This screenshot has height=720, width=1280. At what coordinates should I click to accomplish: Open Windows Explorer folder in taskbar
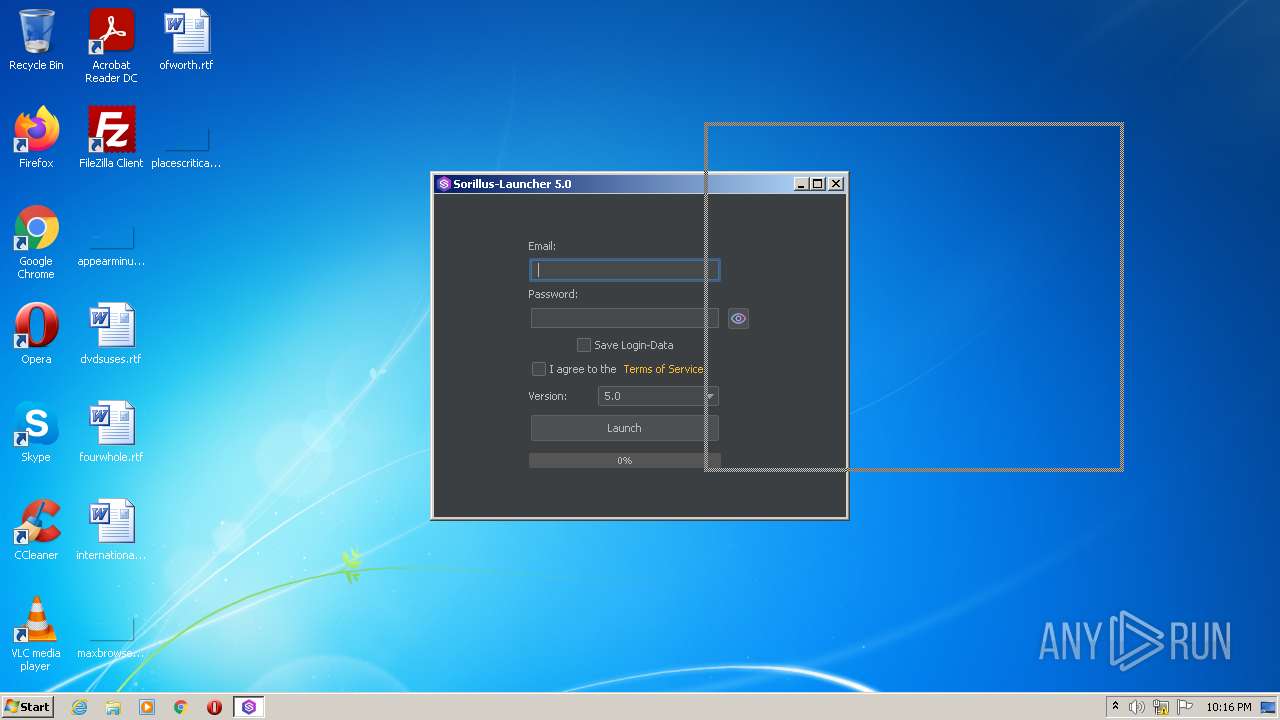click(113, 707)
